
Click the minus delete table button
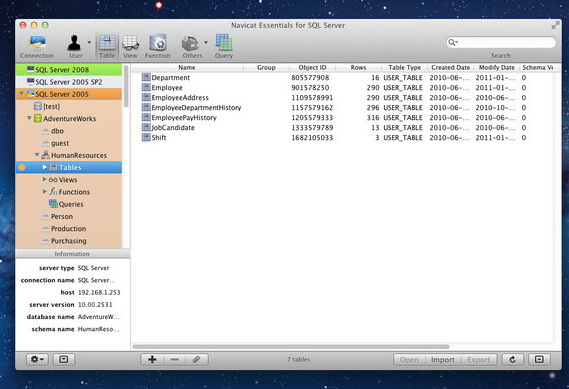(175, 359)
